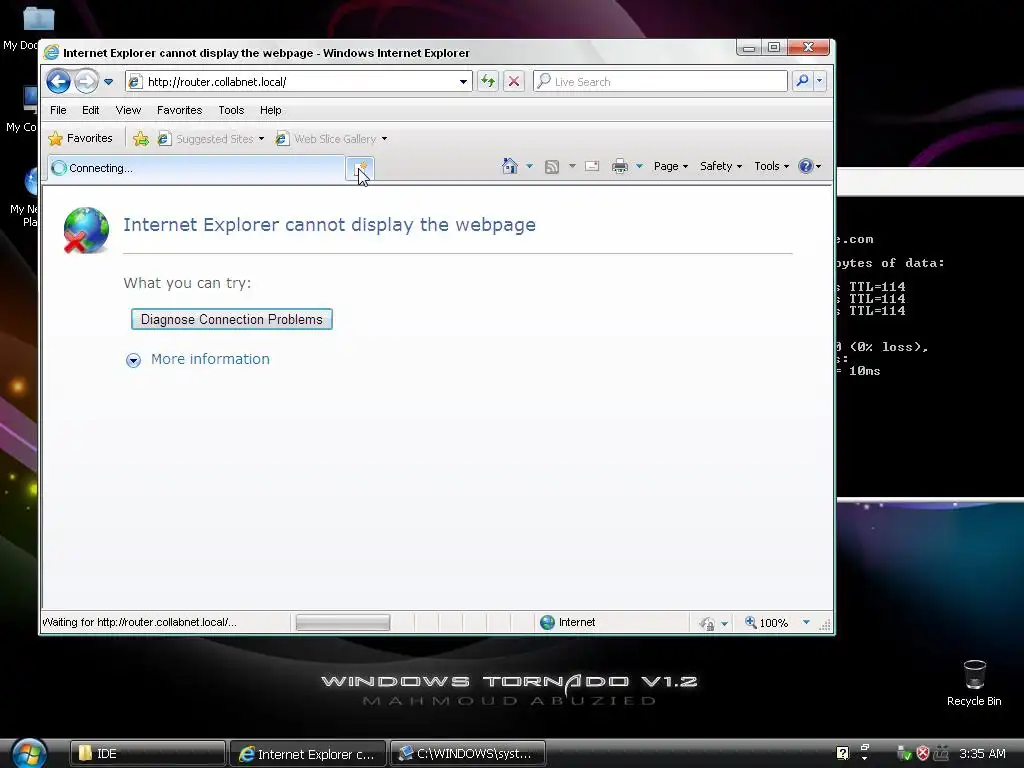This screenshot has height=768, width=1024.
Task: Open the View menu
Action: [x=128, y=110]
